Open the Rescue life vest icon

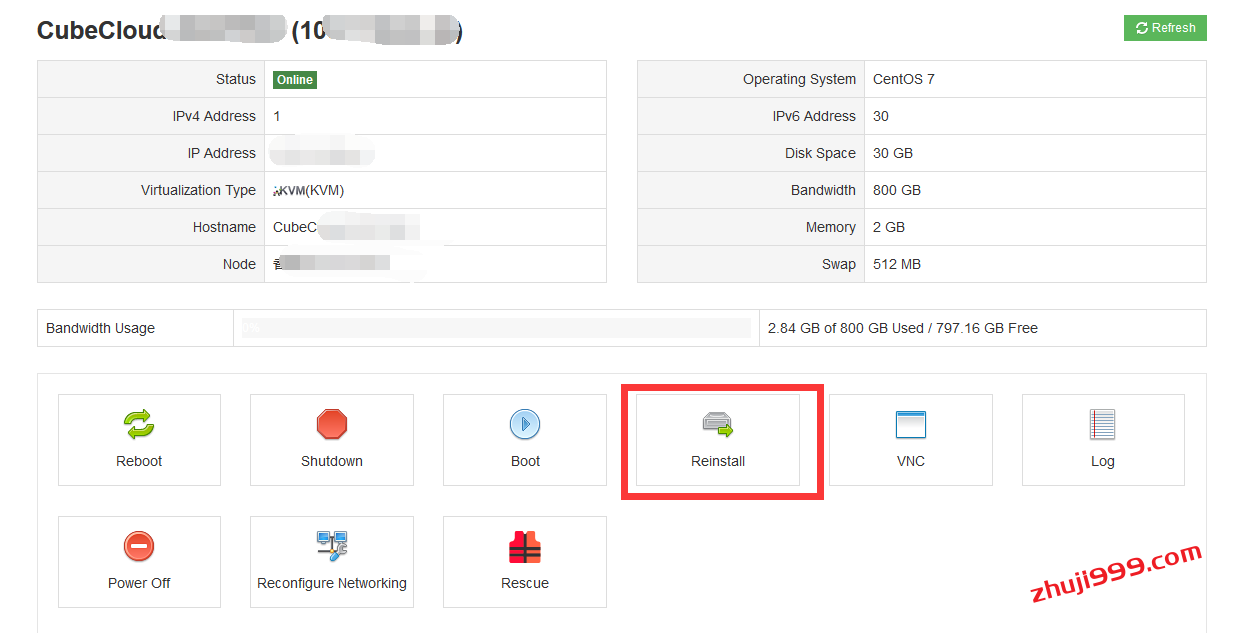pos(525,547)
